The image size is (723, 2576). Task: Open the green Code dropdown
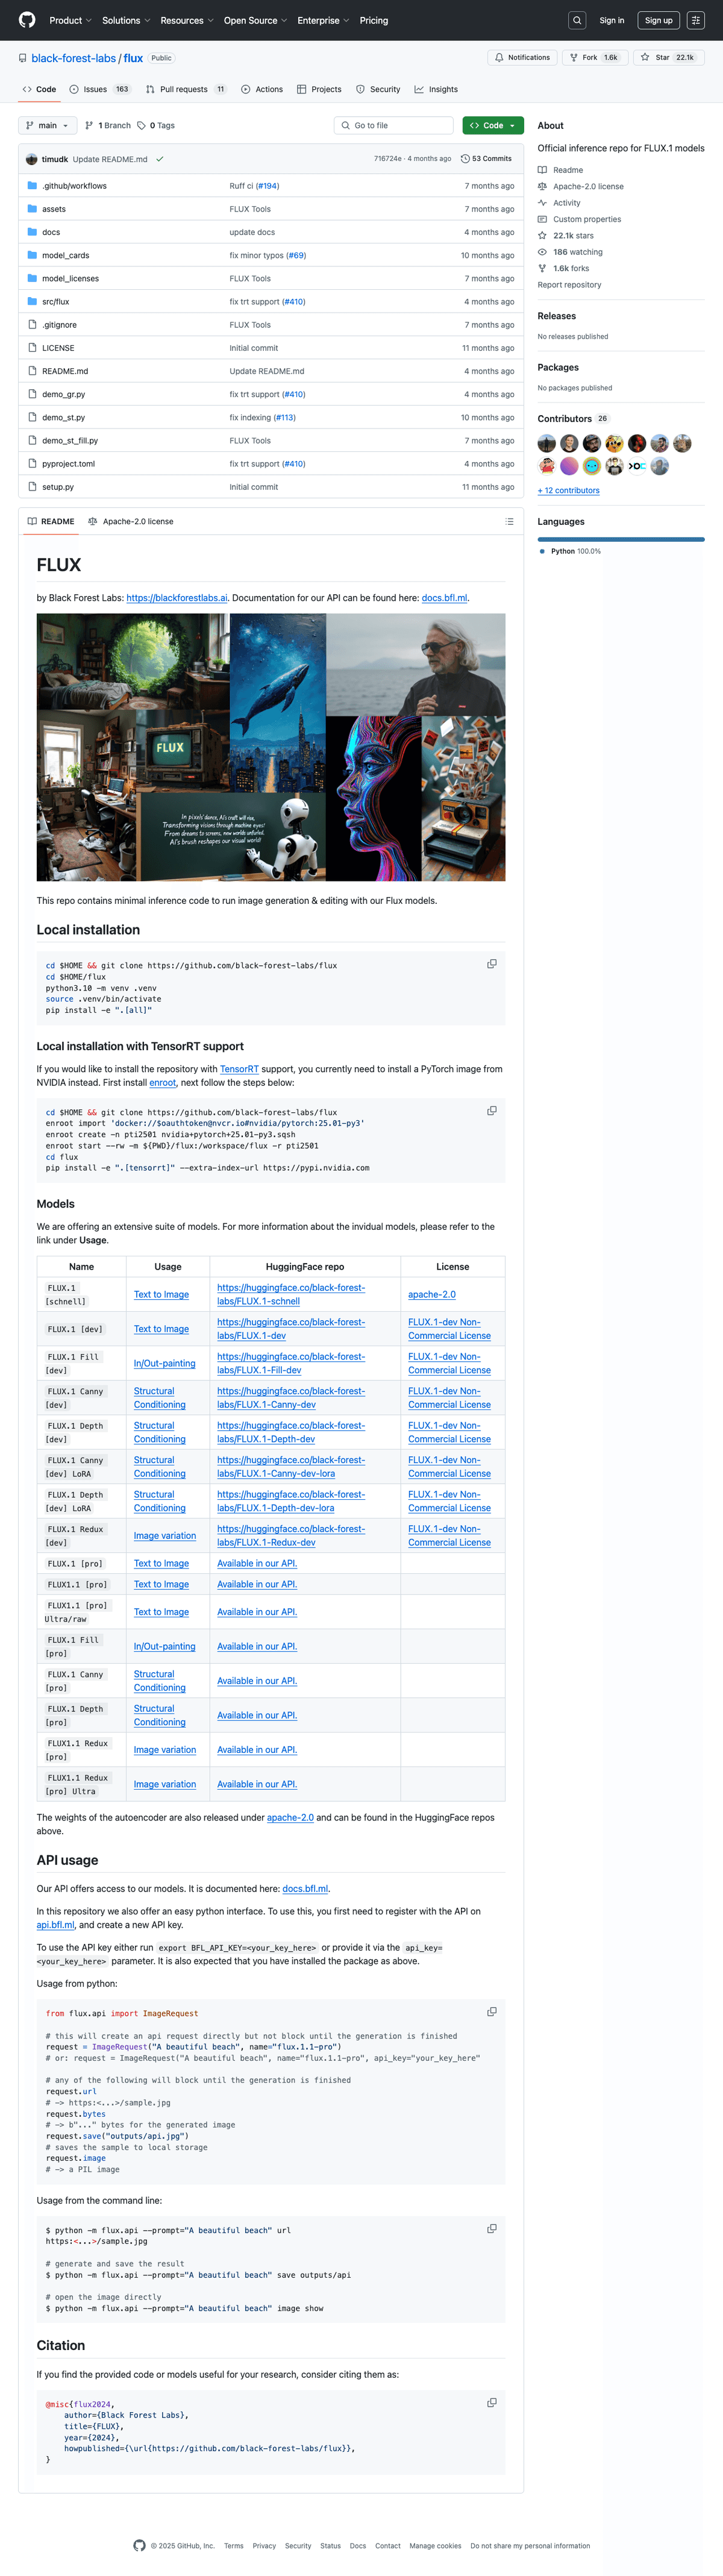coord(493,126)
